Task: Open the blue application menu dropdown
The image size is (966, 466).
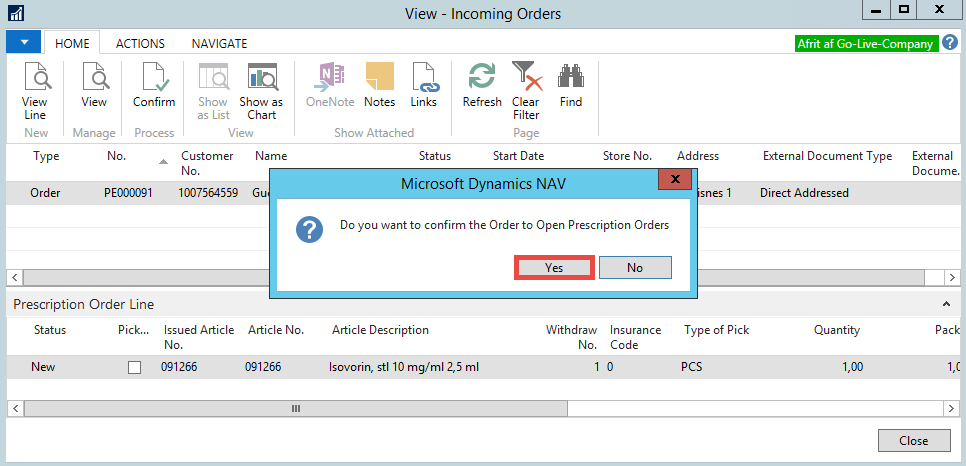Action: click(24, 43)
